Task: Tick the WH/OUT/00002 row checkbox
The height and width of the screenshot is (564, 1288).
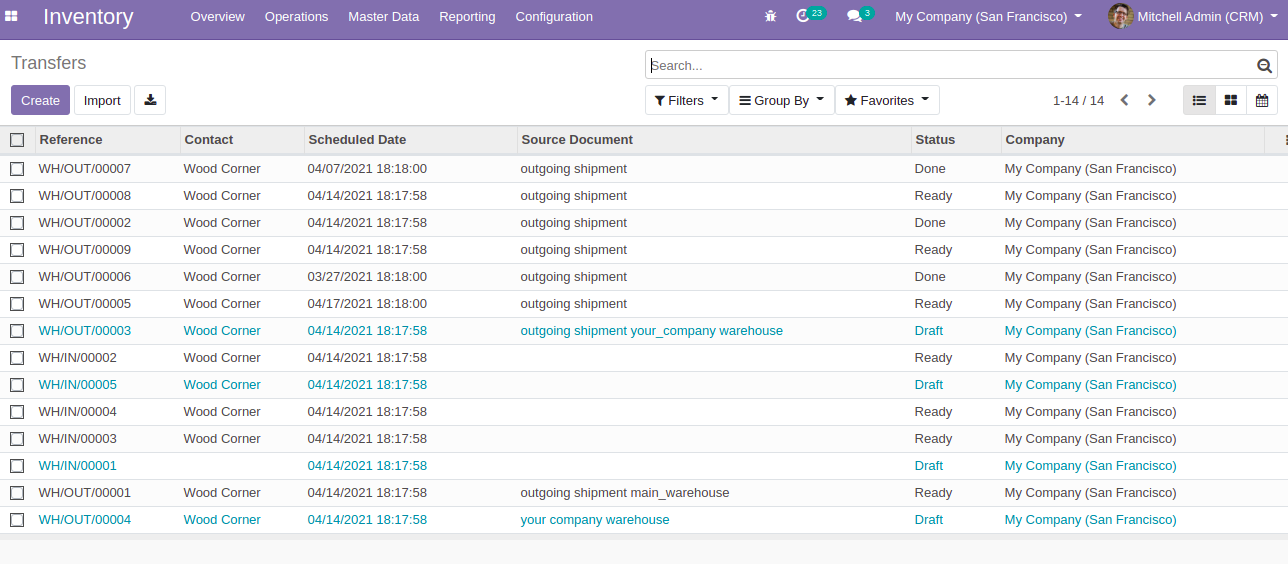Action: click(17, 223)
